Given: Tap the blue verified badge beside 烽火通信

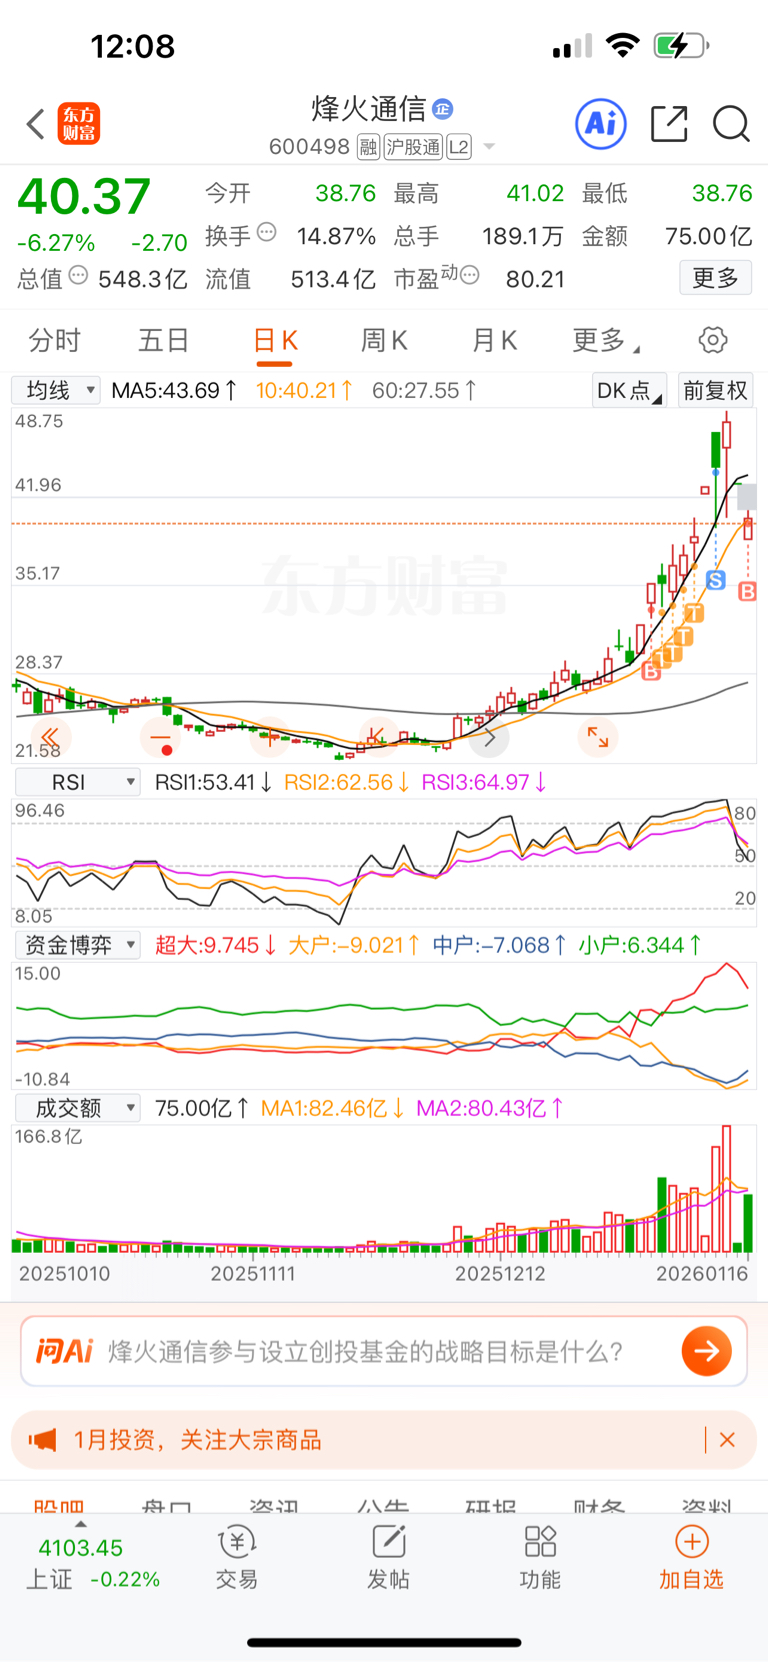Looking at the screenshot, I should (x=443, y=108).
